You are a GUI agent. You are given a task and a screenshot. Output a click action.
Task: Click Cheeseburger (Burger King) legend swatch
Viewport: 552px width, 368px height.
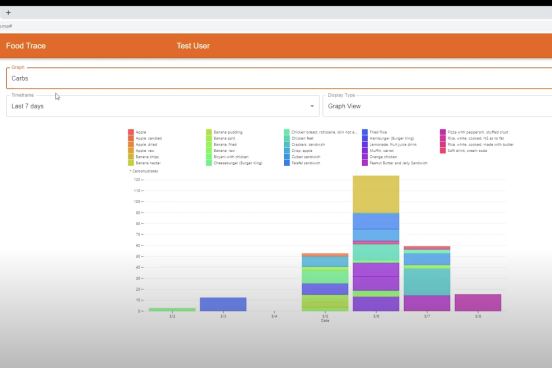coord(209,163)
